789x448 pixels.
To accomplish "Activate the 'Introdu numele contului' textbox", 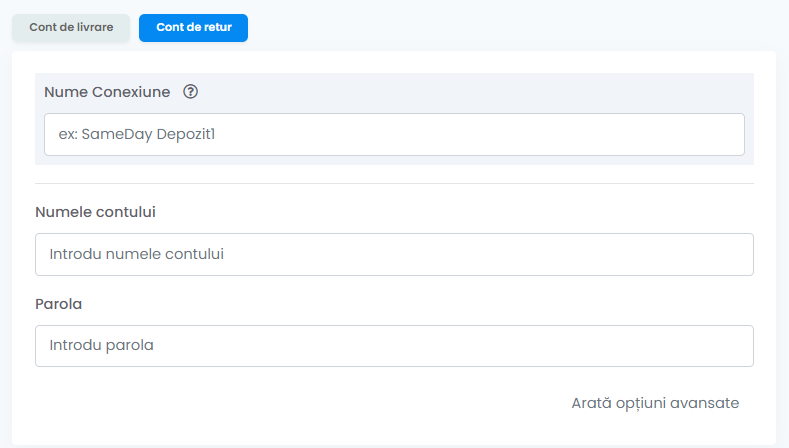I will tap(394, 254).
